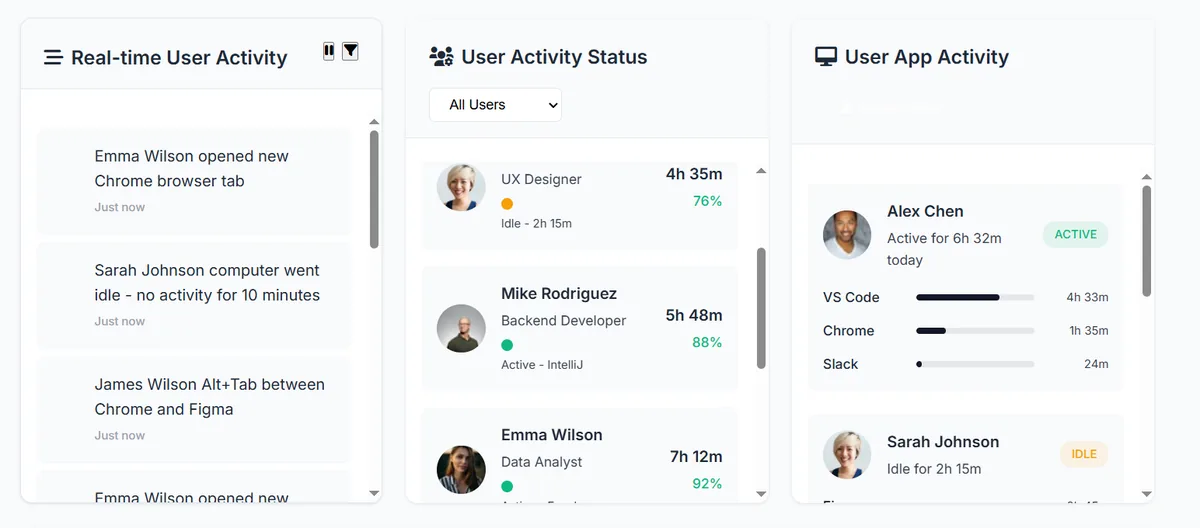This screenshot has height=528, width=1200.
Task: Click the 'User Activity Status' heading
Action: click(554, 57)
